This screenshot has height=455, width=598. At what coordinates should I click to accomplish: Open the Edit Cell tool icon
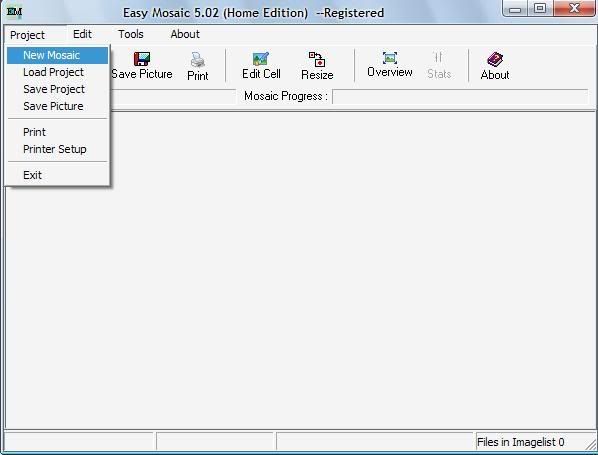[261, 59]
